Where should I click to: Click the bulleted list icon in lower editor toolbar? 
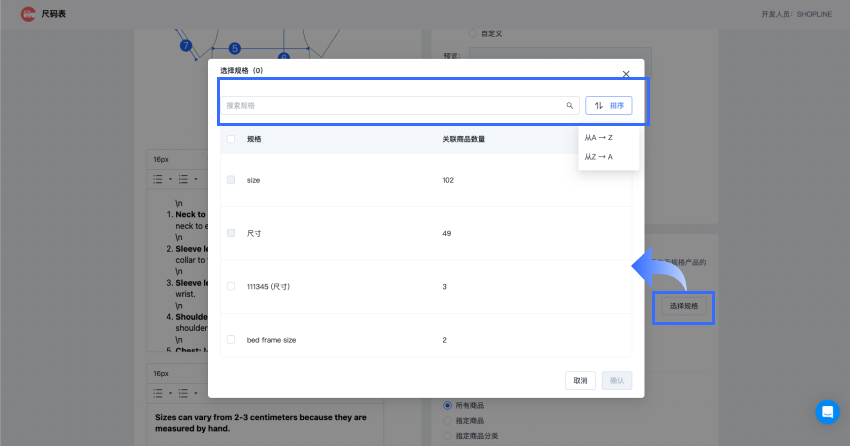click(x=158, y=393)
